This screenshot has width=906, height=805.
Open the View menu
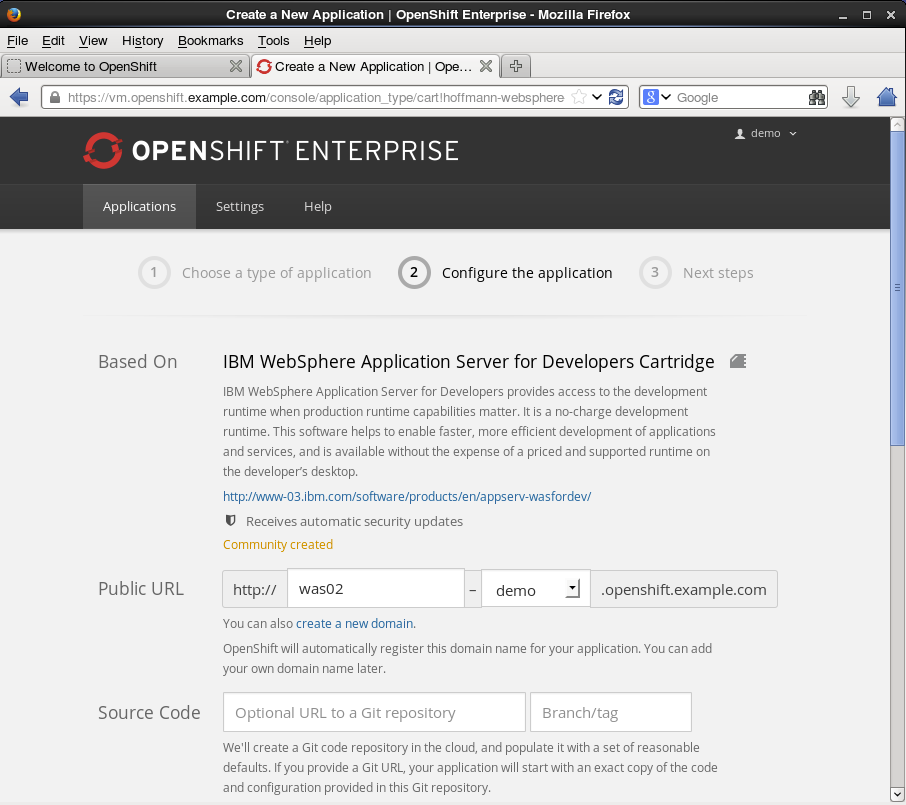(x=93, y=40)
